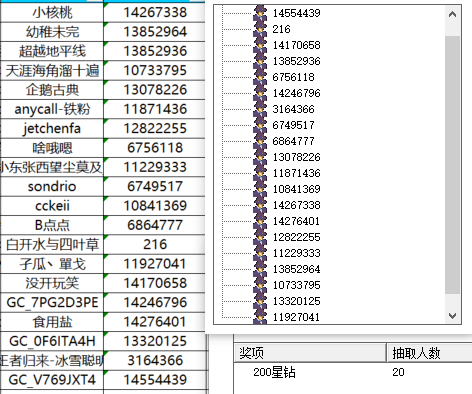Select the avatar icon next to 6756118
Screen dimensions: 472x394
point(260,77)
